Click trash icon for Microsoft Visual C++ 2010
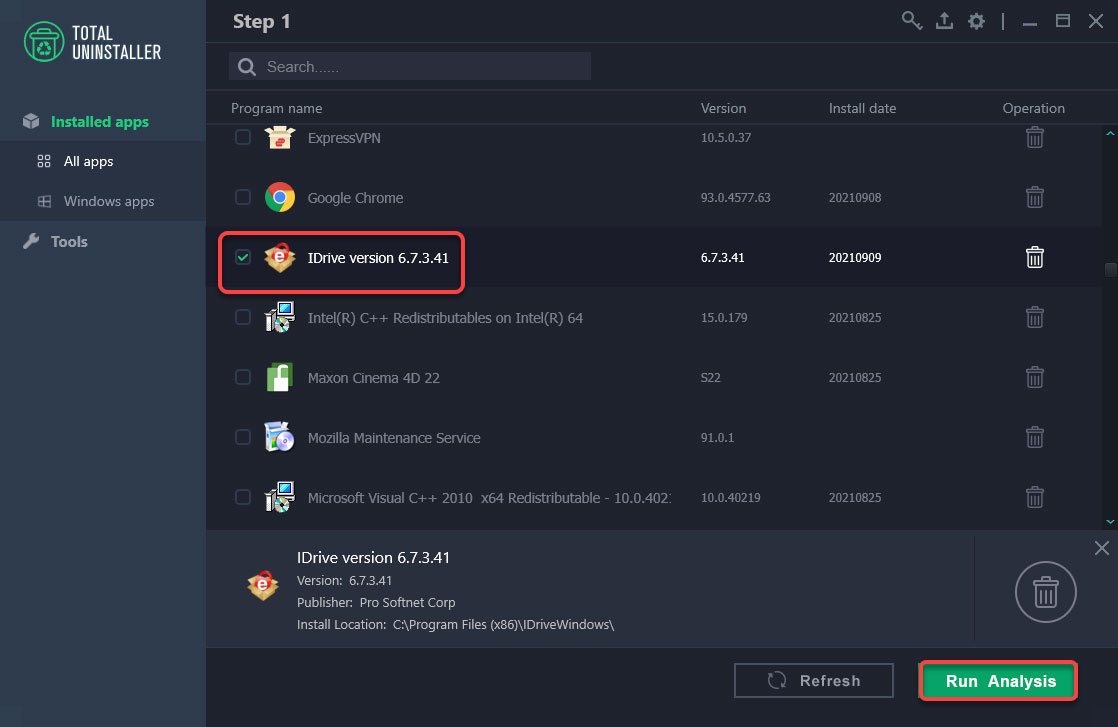1118x727 pixels. point(1035,496)
